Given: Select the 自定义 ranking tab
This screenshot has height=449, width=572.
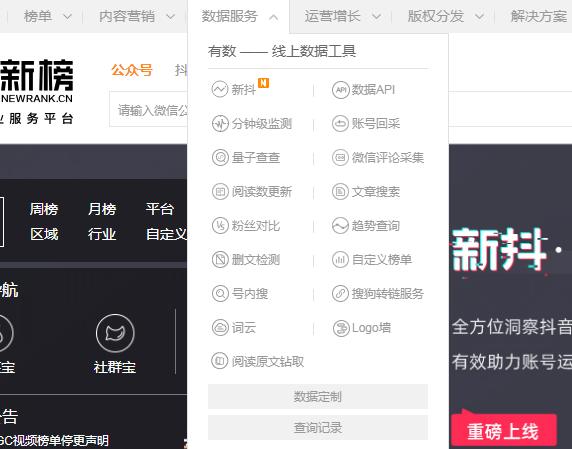Looking at the screenshot, I should tap(166, 234).
